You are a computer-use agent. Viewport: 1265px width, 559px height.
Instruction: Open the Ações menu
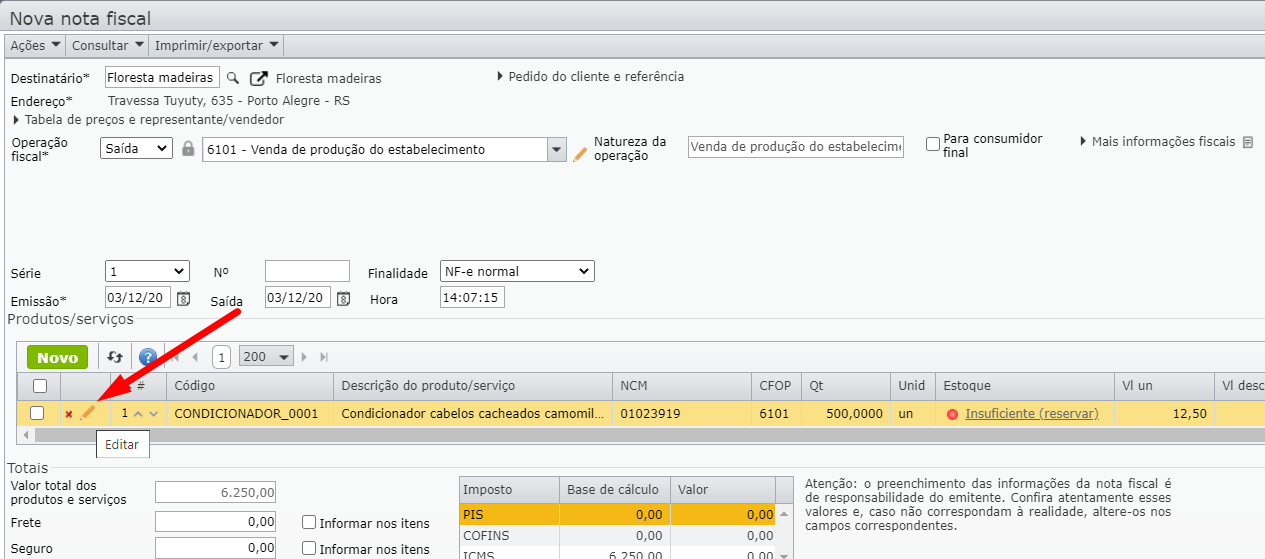point(35,45)
